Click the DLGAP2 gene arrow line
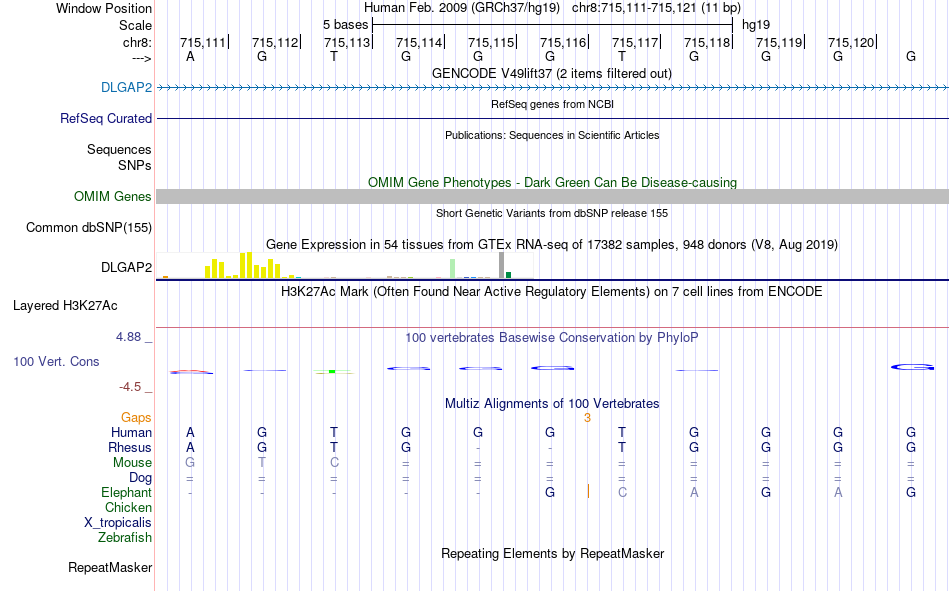This screenshot has height=591, width=950. [552, 87]
